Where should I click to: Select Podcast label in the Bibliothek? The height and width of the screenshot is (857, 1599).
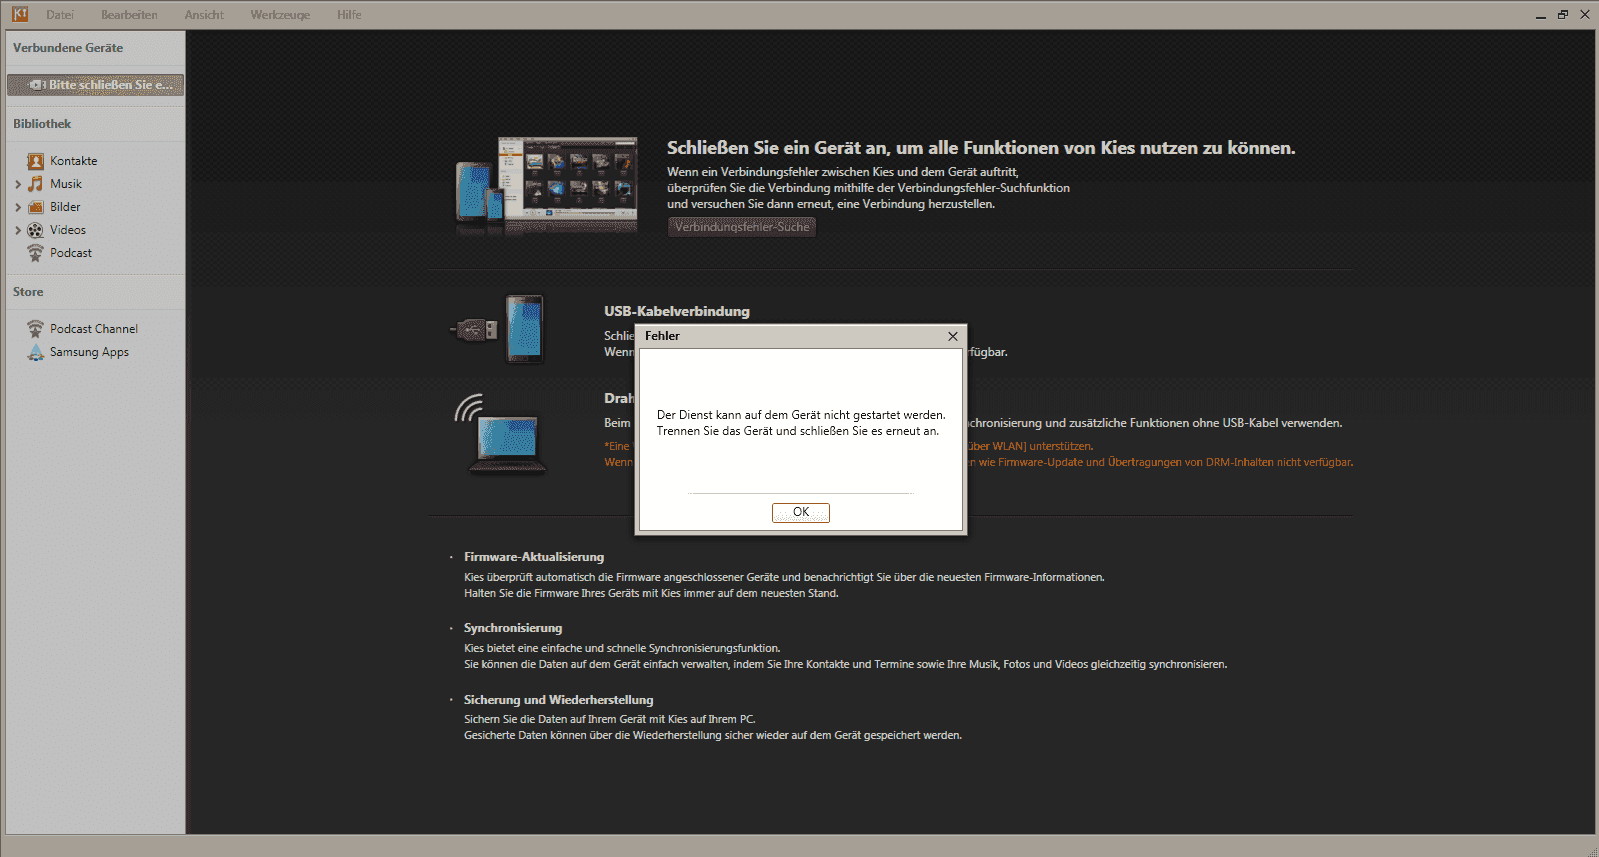71,253
